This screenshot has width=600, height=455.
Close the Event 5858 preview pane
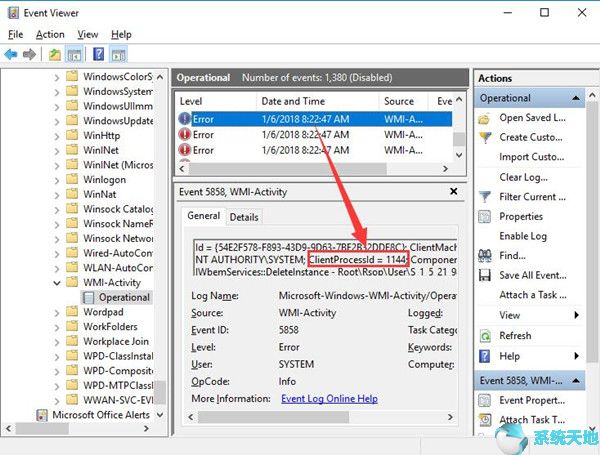point(453,191)
